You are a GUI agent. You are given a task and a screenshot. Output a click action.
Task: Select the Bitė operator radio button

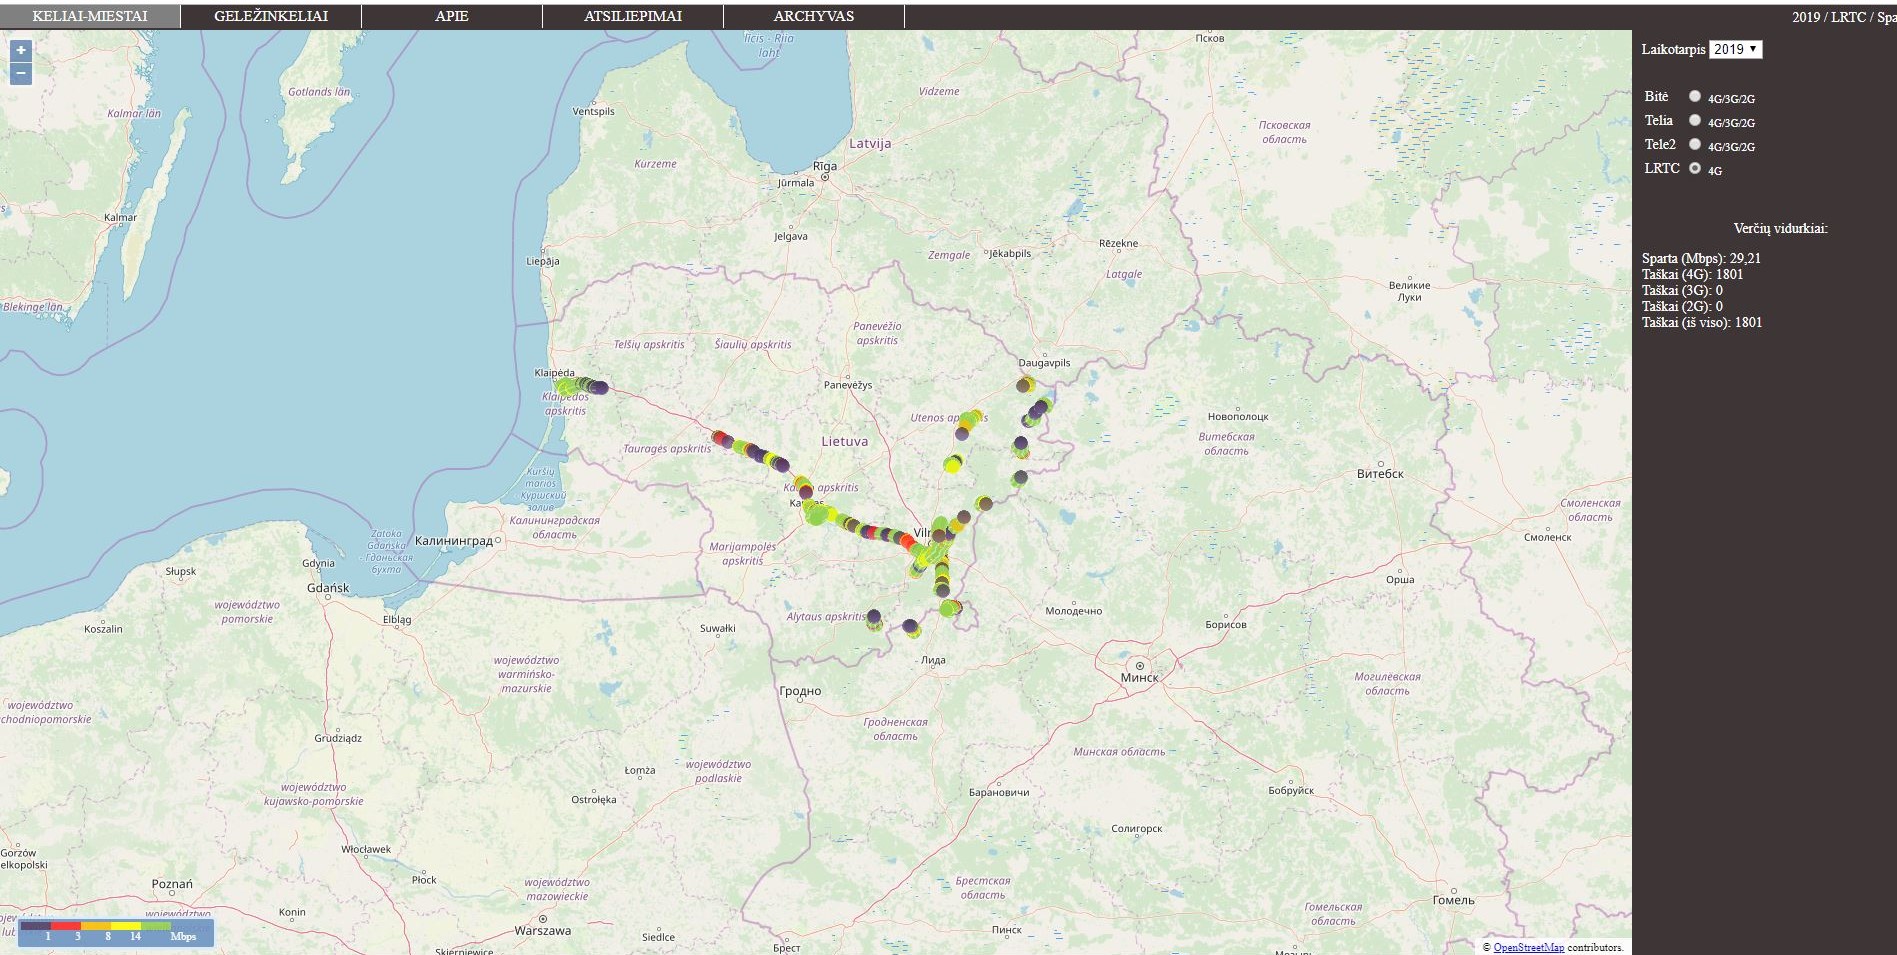(1695, 96)
